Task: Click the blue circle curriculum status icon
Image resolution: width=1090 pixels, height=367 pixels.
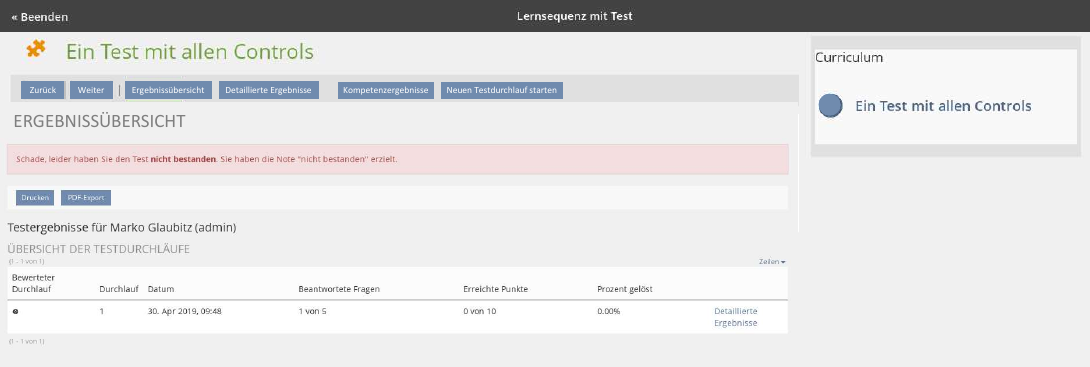Action: click(831, 106)
